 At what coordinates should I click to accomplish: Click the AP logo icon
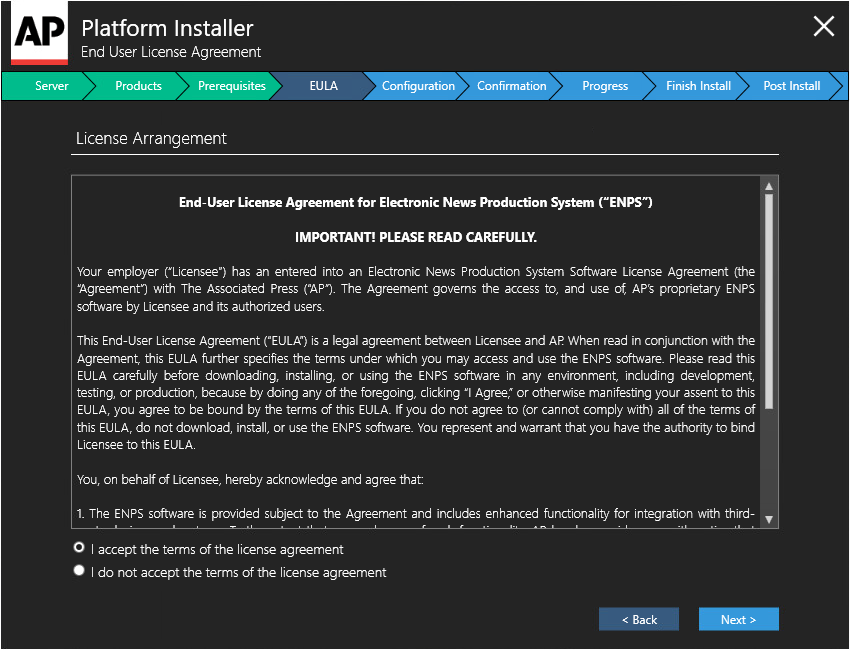[x=40, y=33]
